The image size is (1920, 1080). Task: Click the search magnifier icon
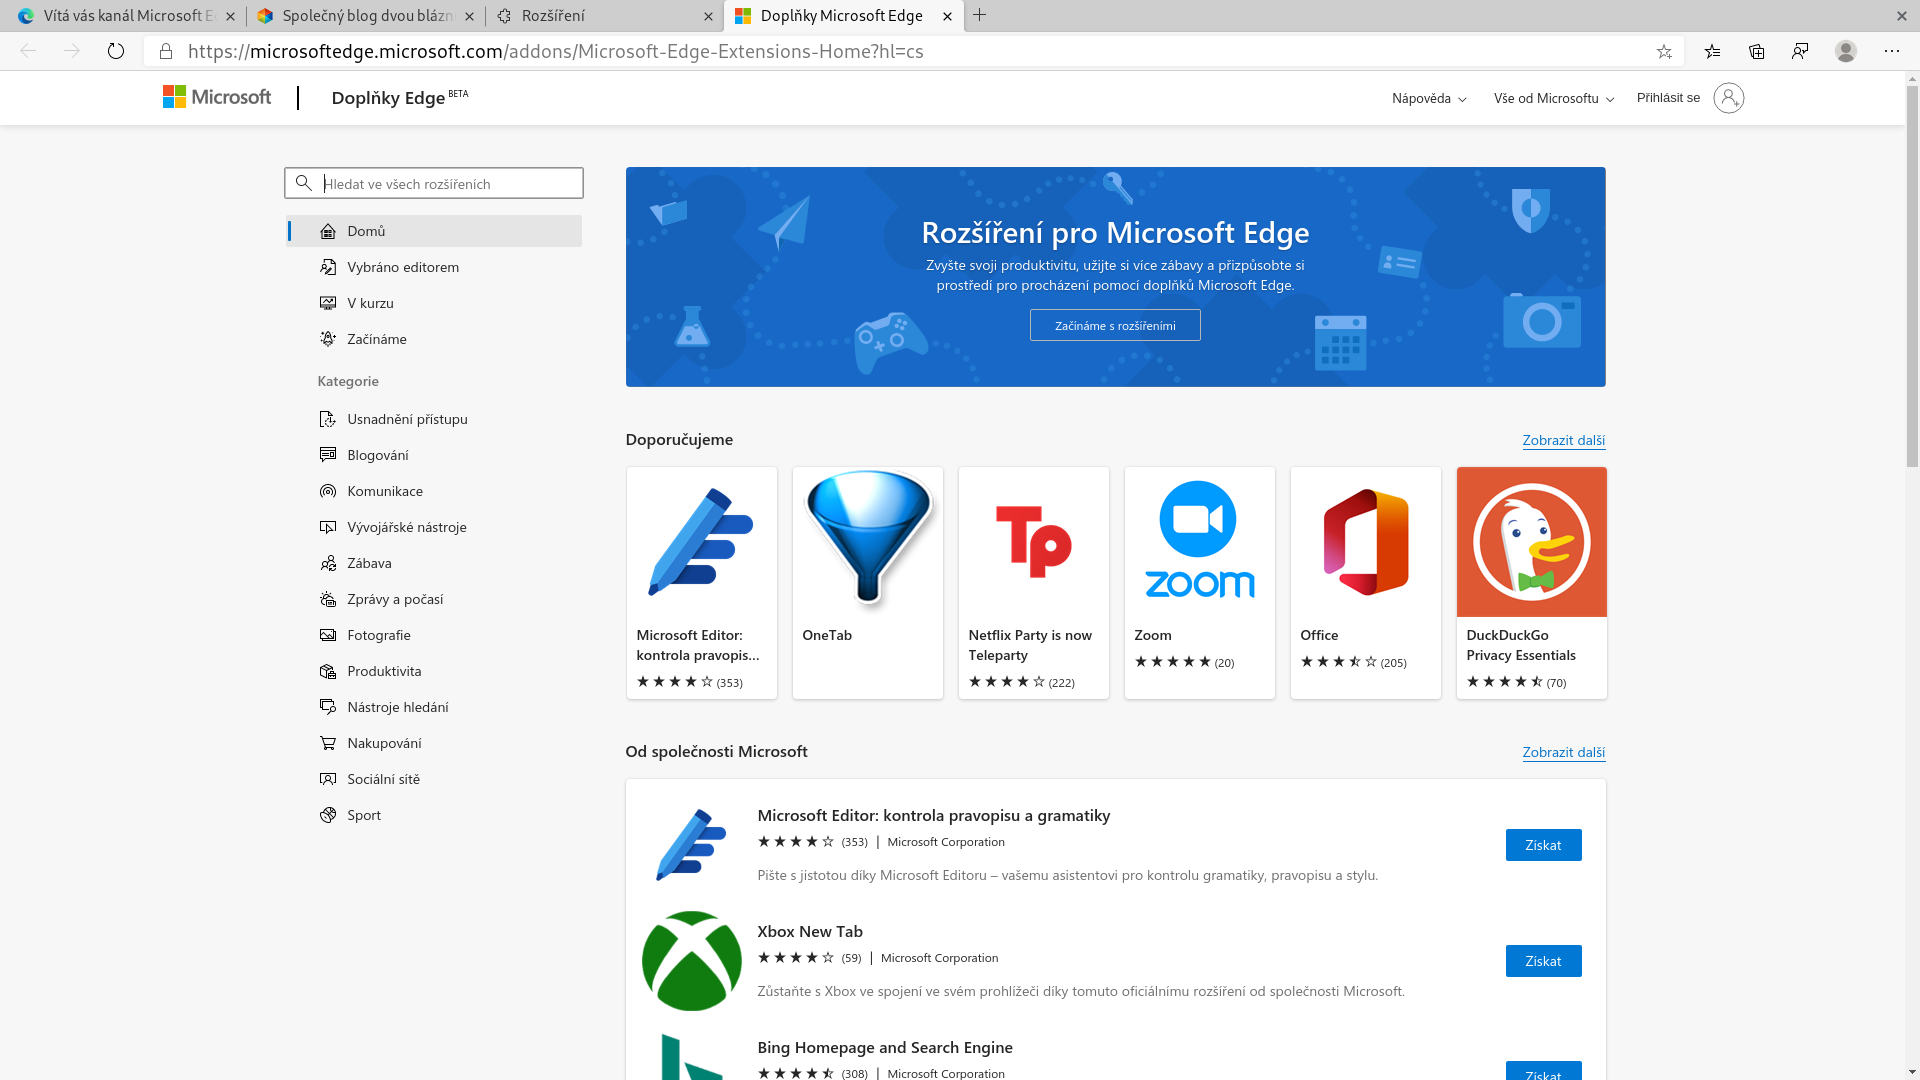[x=304, y=183]
